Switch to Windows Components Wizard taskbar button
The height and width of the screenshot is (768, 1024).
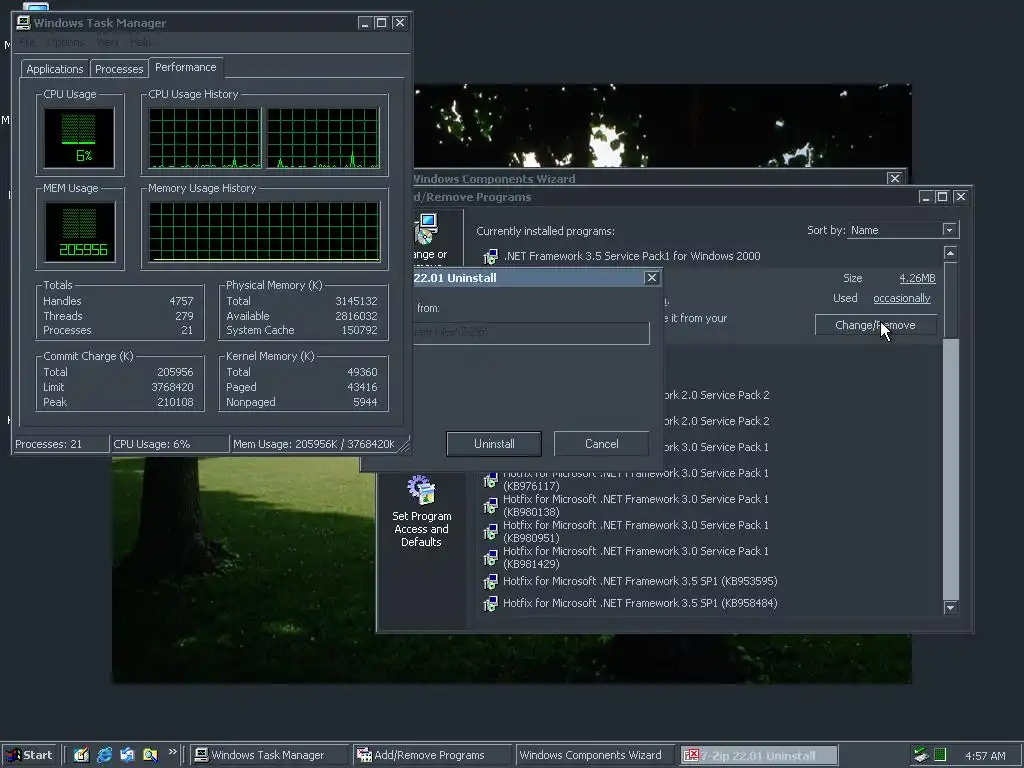(x=594, y=755)
